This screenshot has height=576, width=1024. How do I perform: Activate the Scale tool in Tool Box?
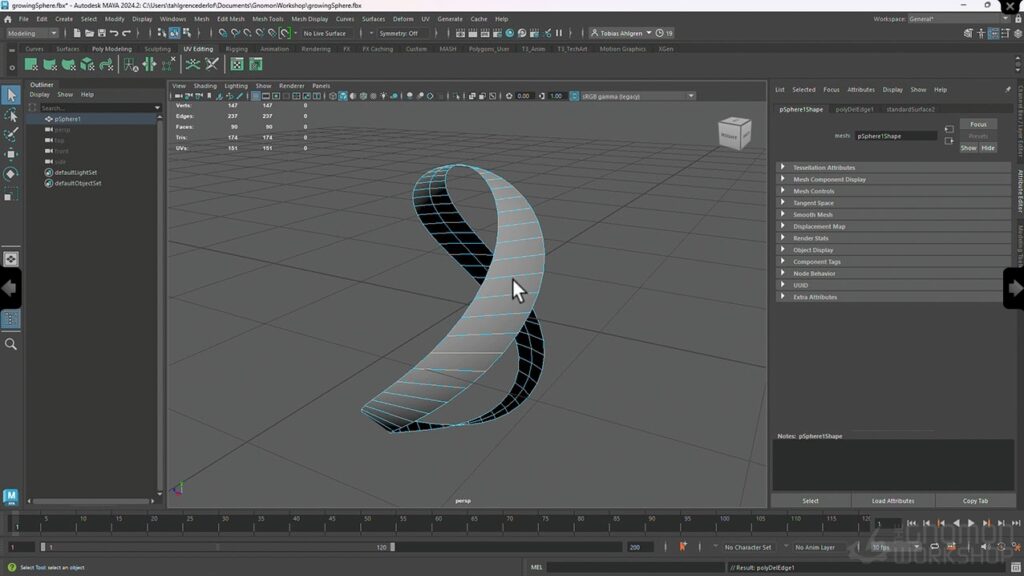click(x=11, y=194)
